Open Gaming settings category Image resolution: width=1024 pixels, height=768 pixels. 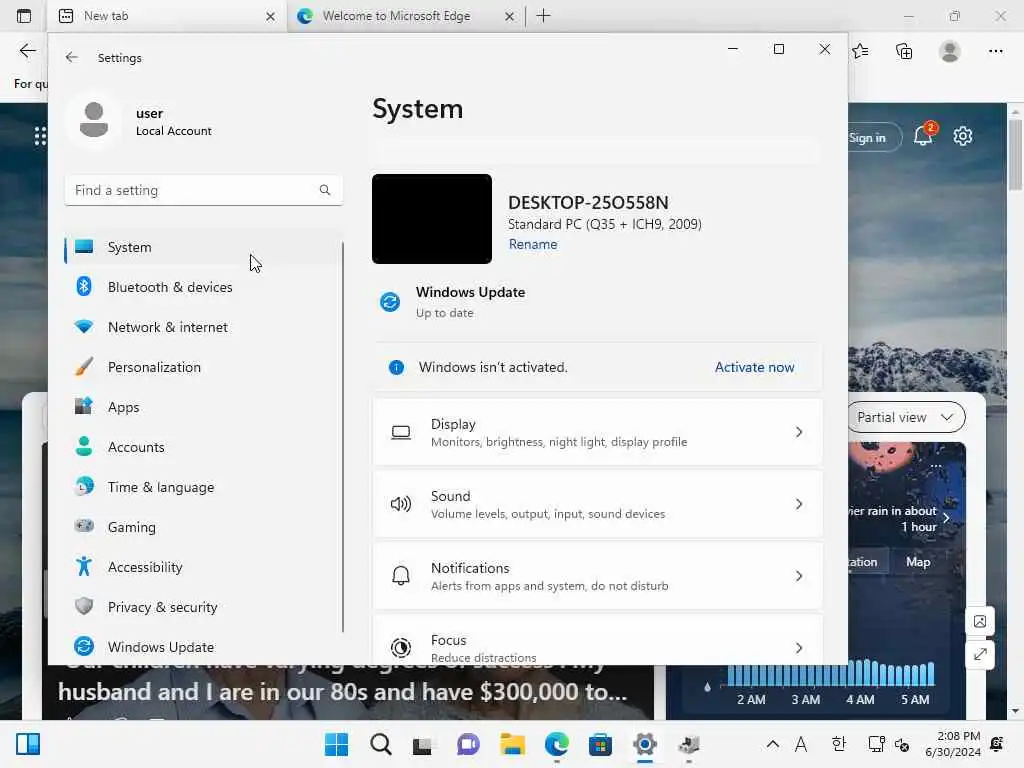point(202,527)
